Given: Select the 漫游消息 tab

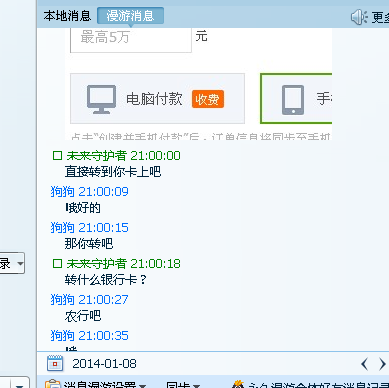Looking at the screenshot, I should coord(130,16).
